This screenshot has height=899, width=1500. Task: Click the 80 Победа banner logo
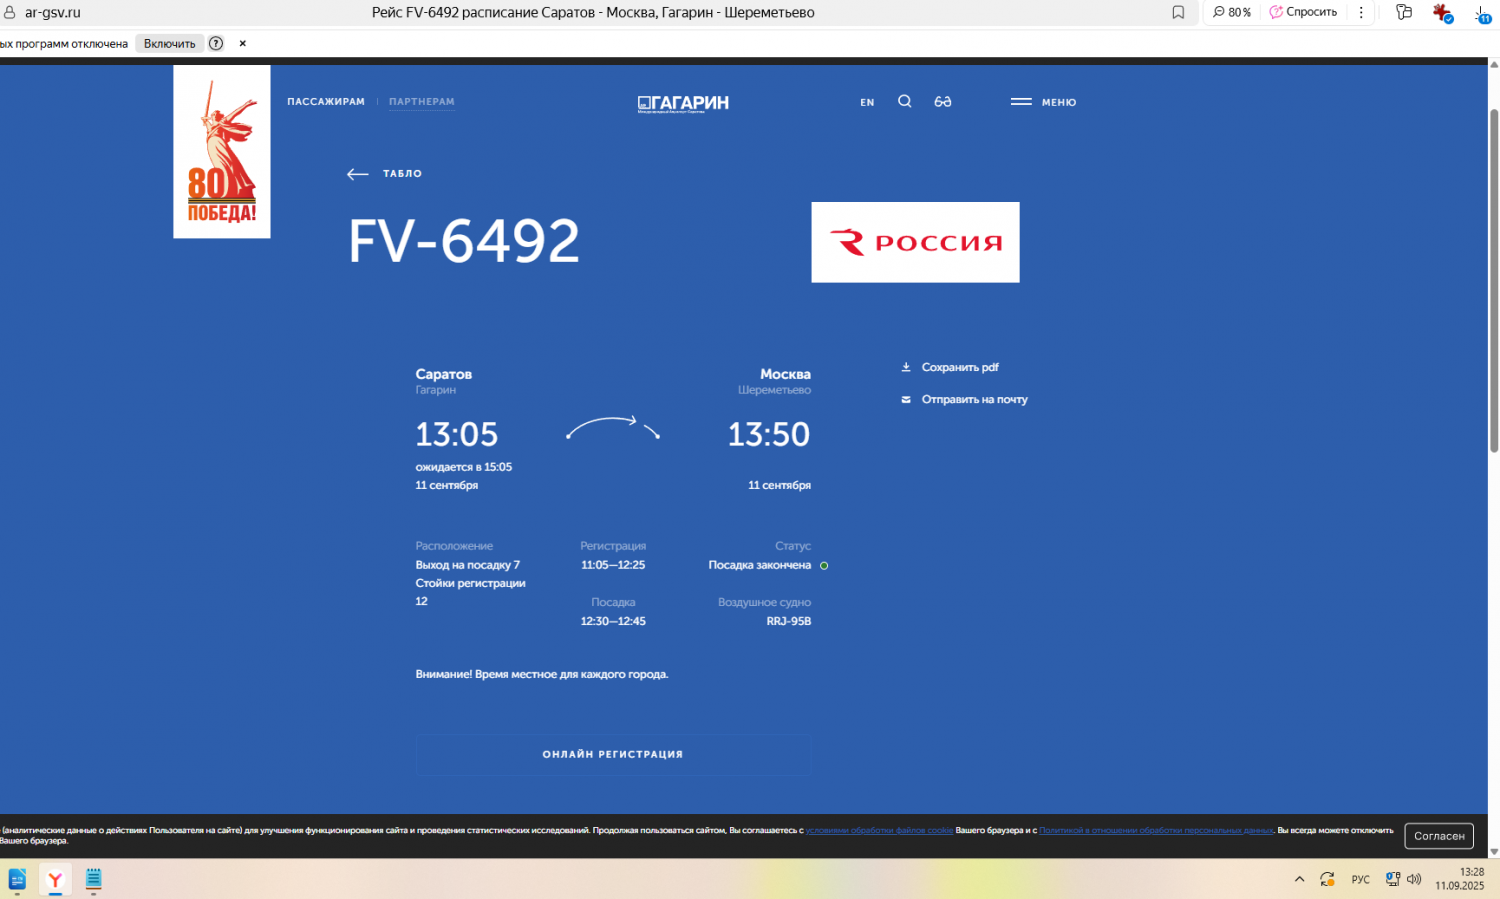[222, 152]
